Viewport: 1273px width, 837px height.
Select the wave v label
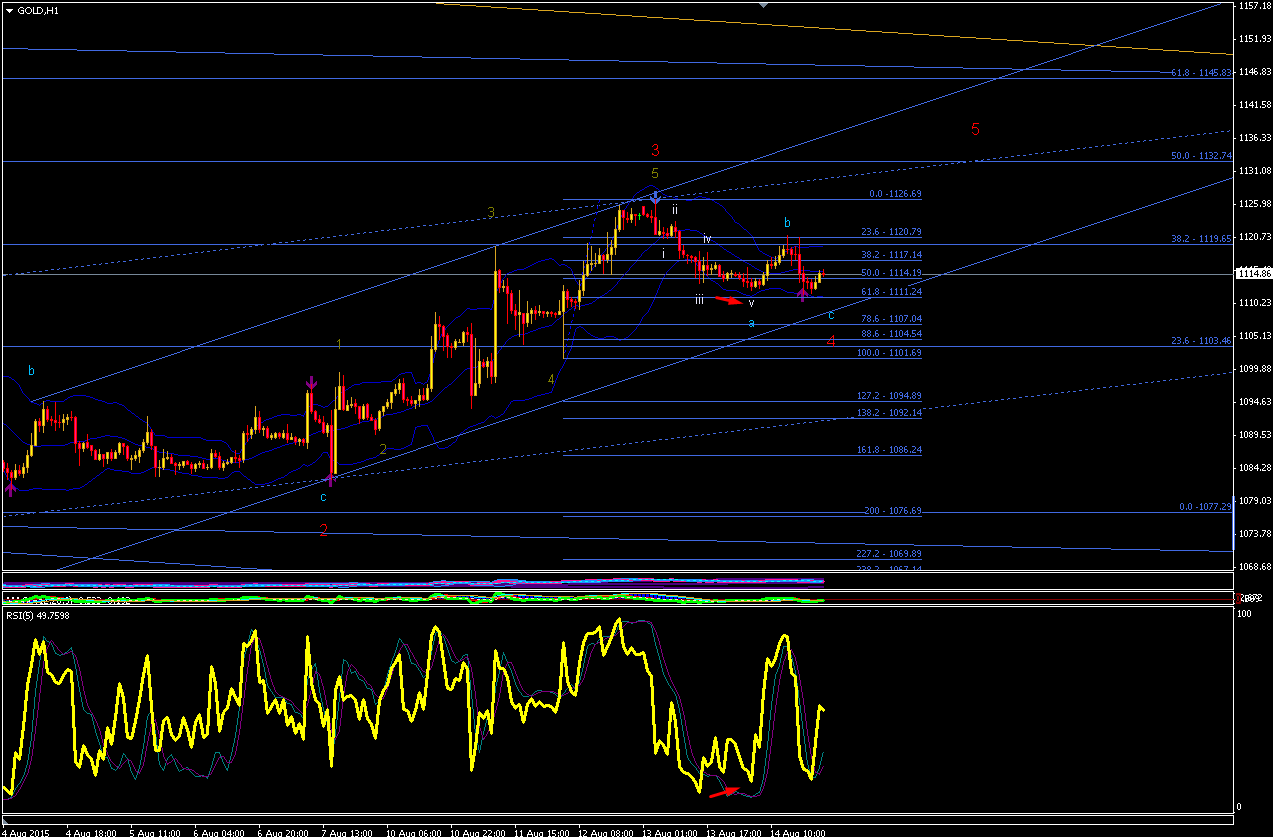tap(751, 303)
